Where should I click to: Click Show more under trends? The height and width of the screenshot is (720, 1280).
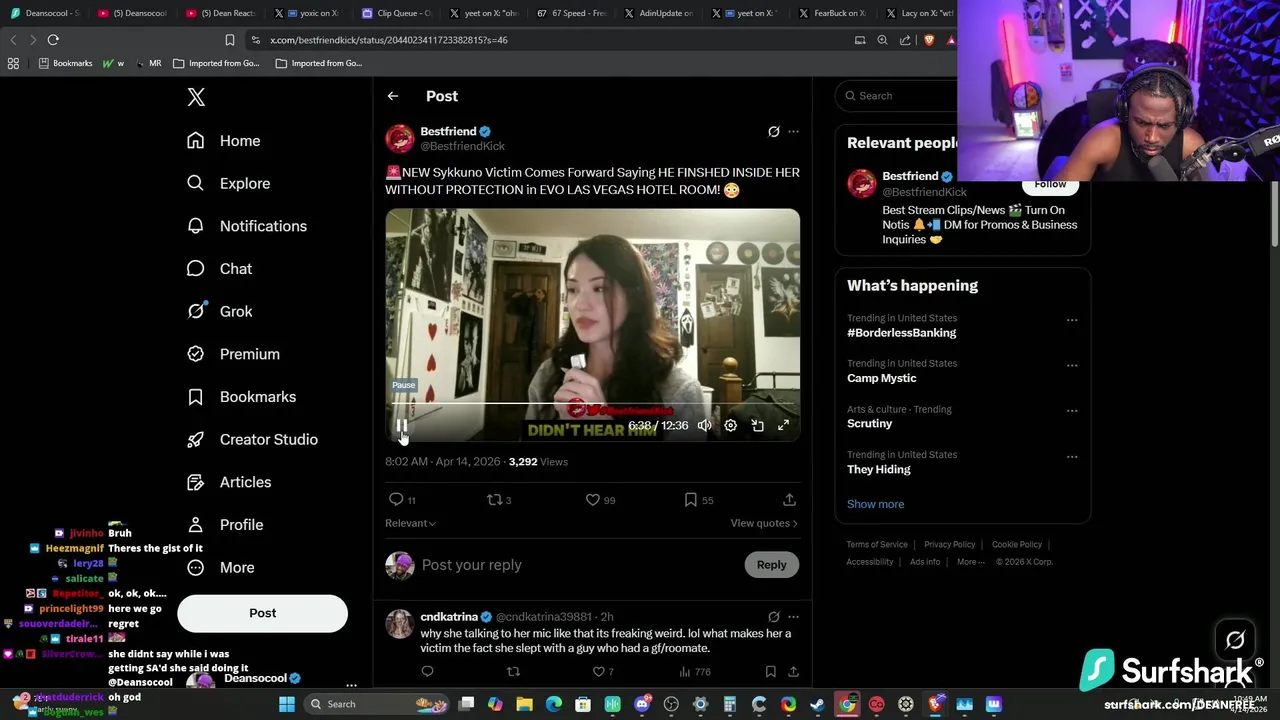tap(875, 504)
